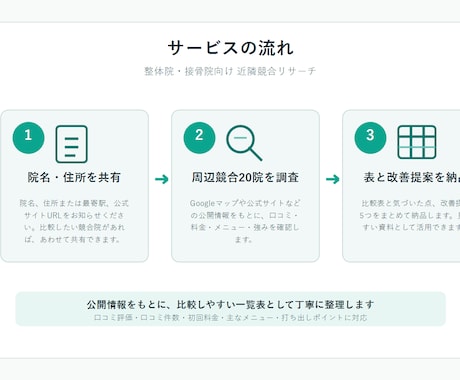The width and height of the screenshot is (460, 380).
Task: Click banner text 公開情報をもとに、比較しやすい一覧表
Action: tap(230, 305)
